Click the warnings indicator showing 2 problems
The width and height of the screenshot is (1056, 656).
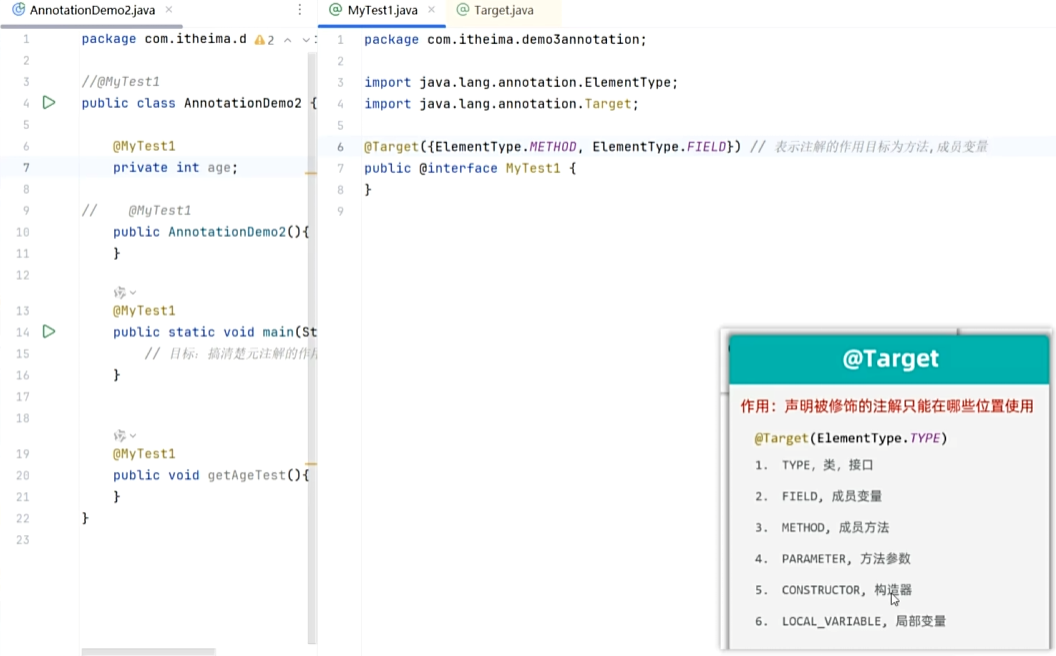click(264, 40)
